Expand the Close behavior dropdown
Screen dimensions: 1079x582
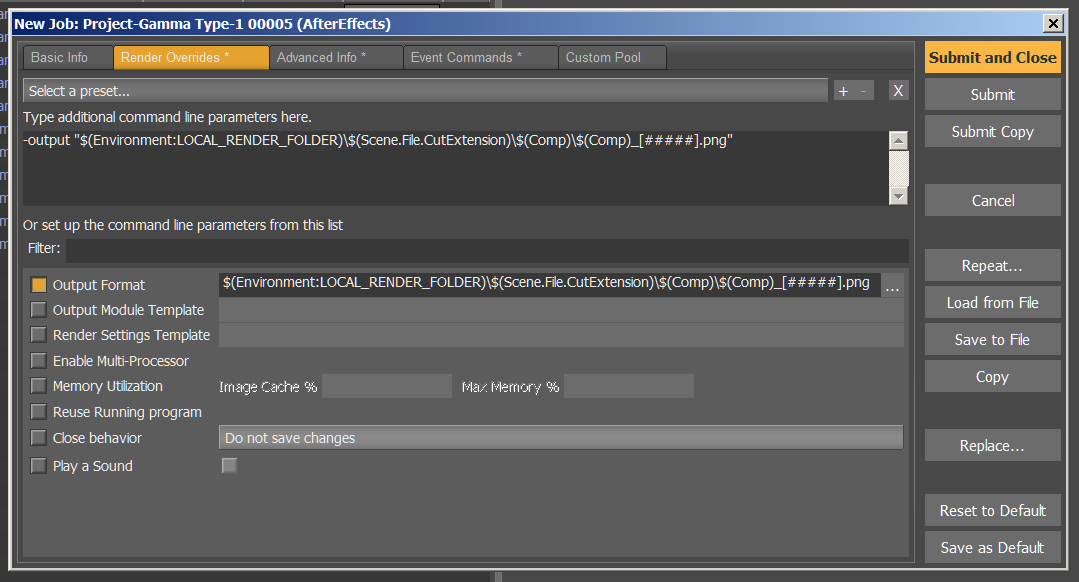560,438
